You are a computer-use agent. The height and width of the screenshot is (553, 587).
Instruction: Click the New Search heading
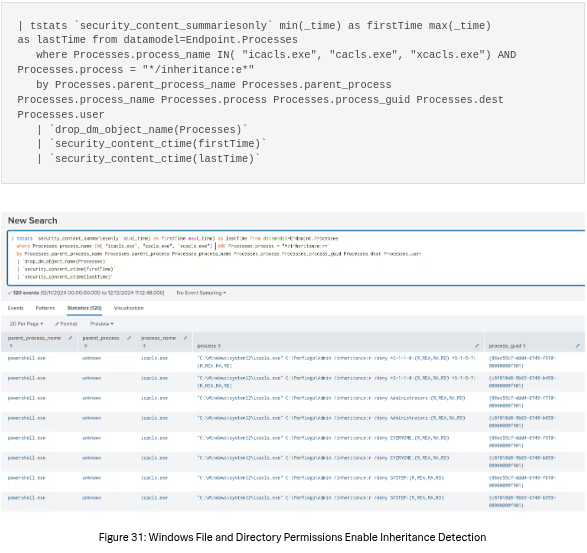tap(33, 221)
